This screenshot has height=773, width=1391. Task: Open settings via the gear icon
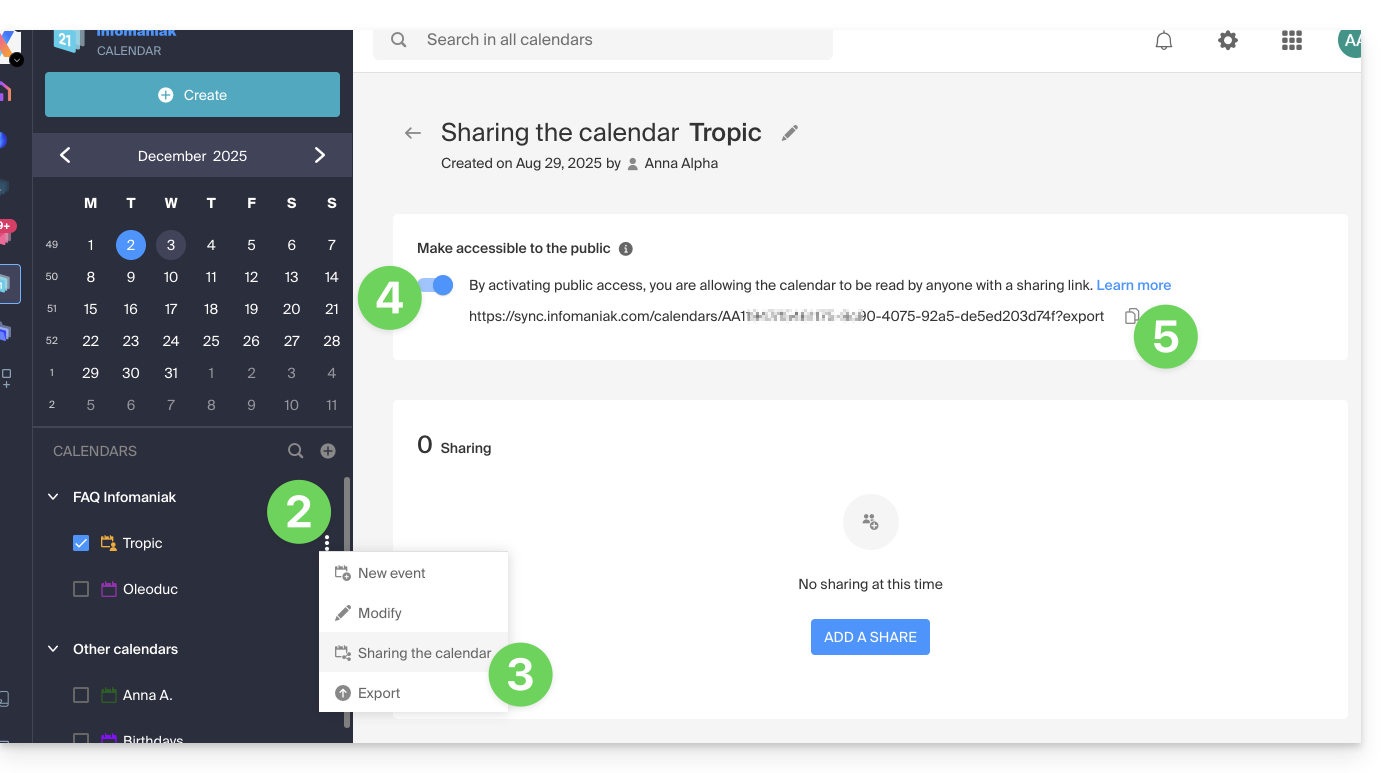pos(1227,41)
